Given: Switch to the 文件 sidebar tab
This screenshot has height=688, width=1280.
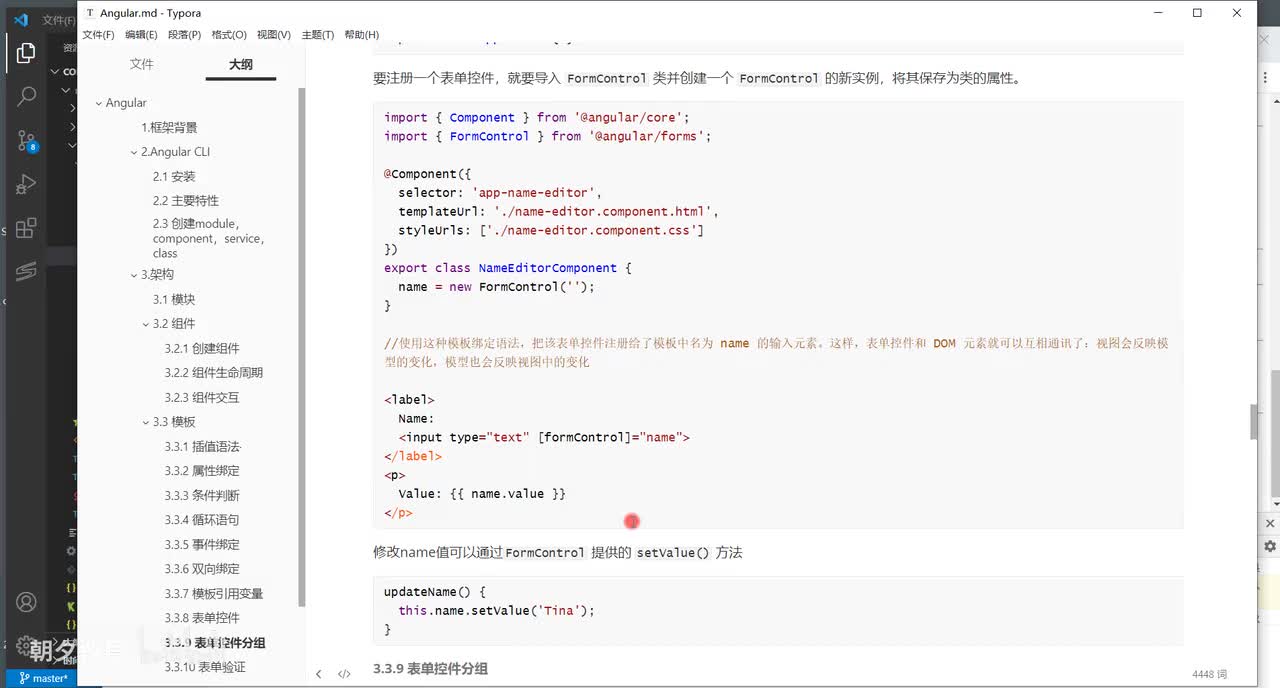Looking at the screenshot, I should tap(142, 64).
